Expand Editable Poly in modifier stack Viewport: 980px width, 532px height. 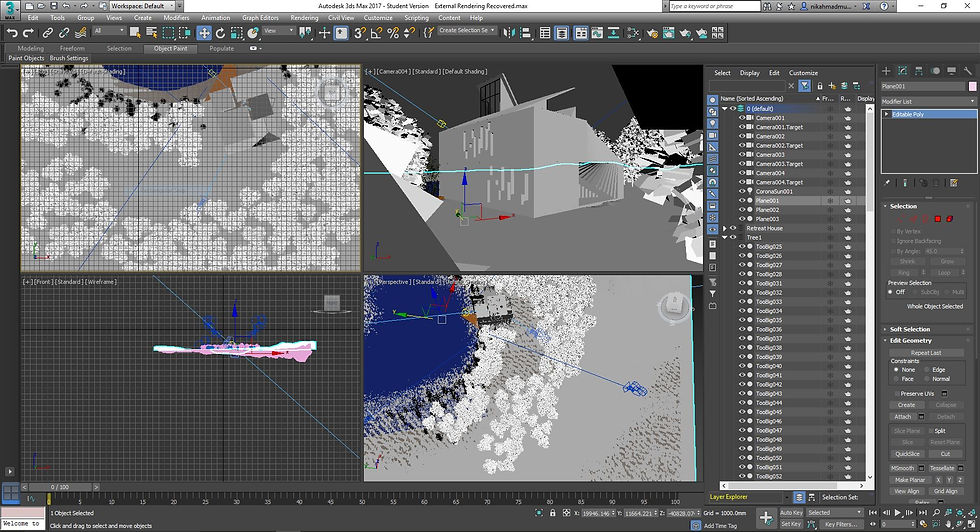coord(886,114)
